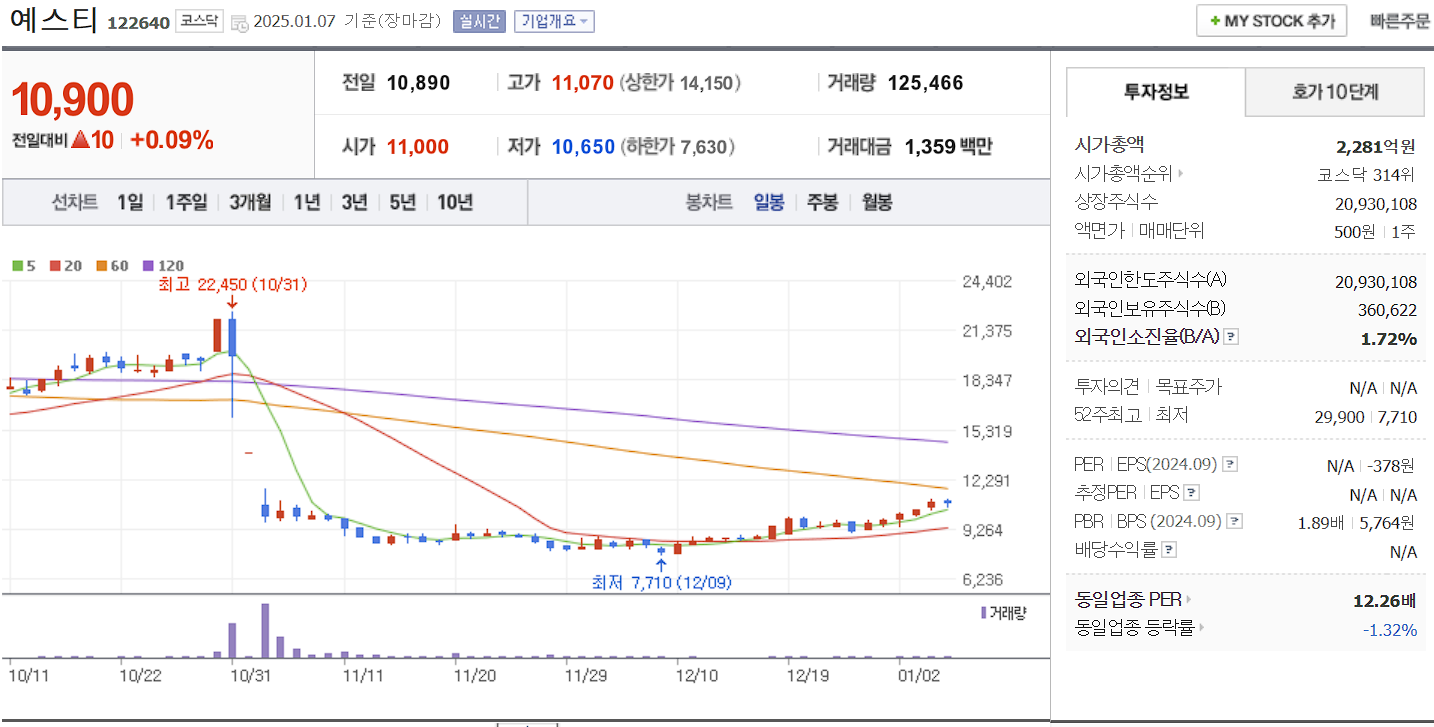The width and height of the screenshot is (1434, 727).
Task: Click the calendar chart icon before 2025.01.07
Action: pos(239,22)
